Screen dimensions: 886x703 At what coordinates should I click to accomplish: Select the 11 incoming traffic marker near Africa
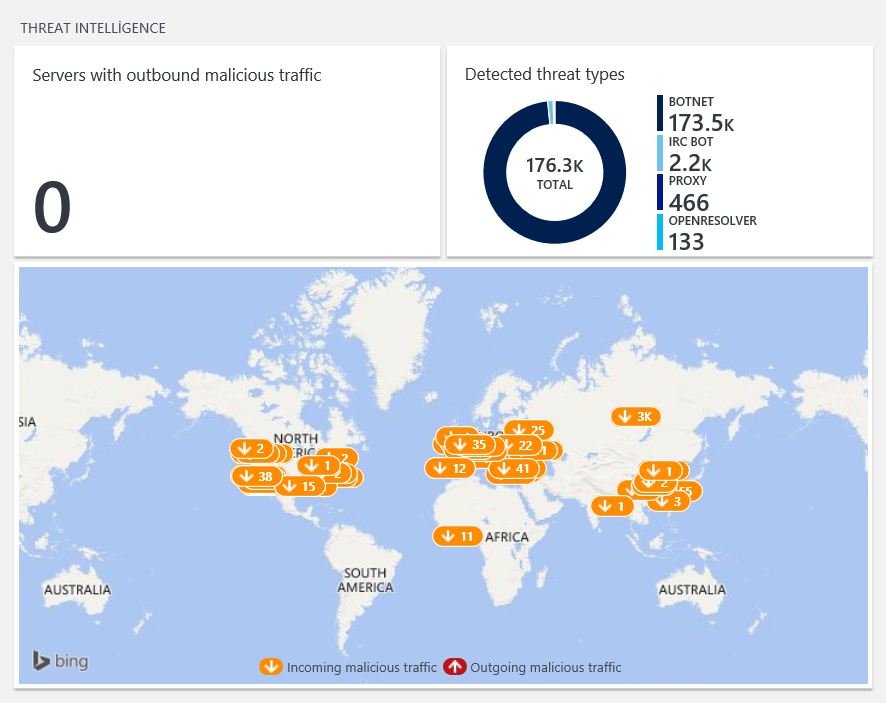pos(458,536)
